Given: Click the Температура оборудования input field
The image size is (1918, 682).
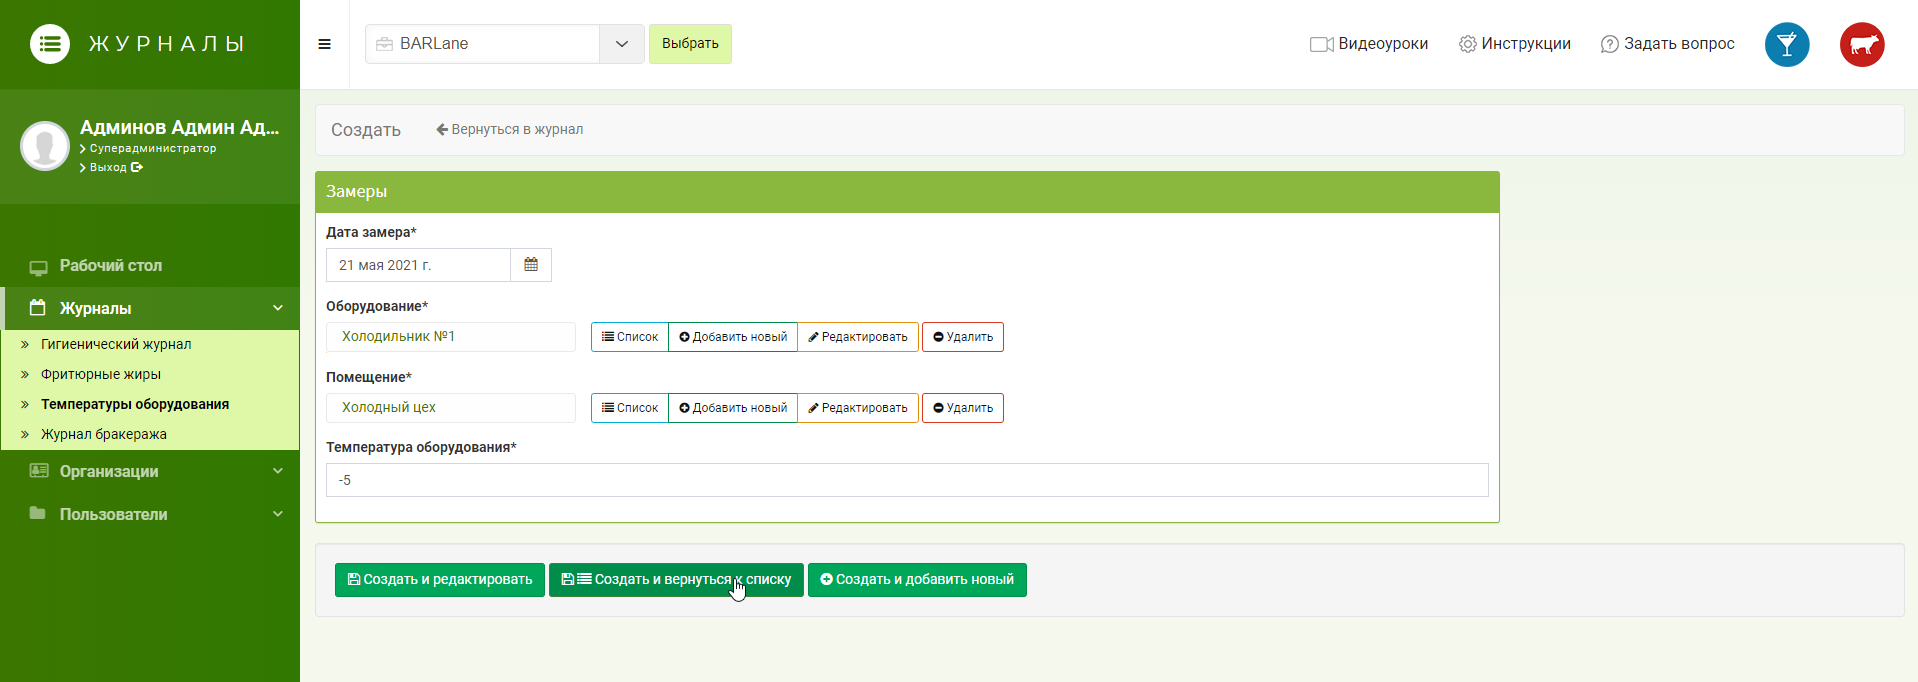Looking at the screenshot, I should tap(907, 480).
